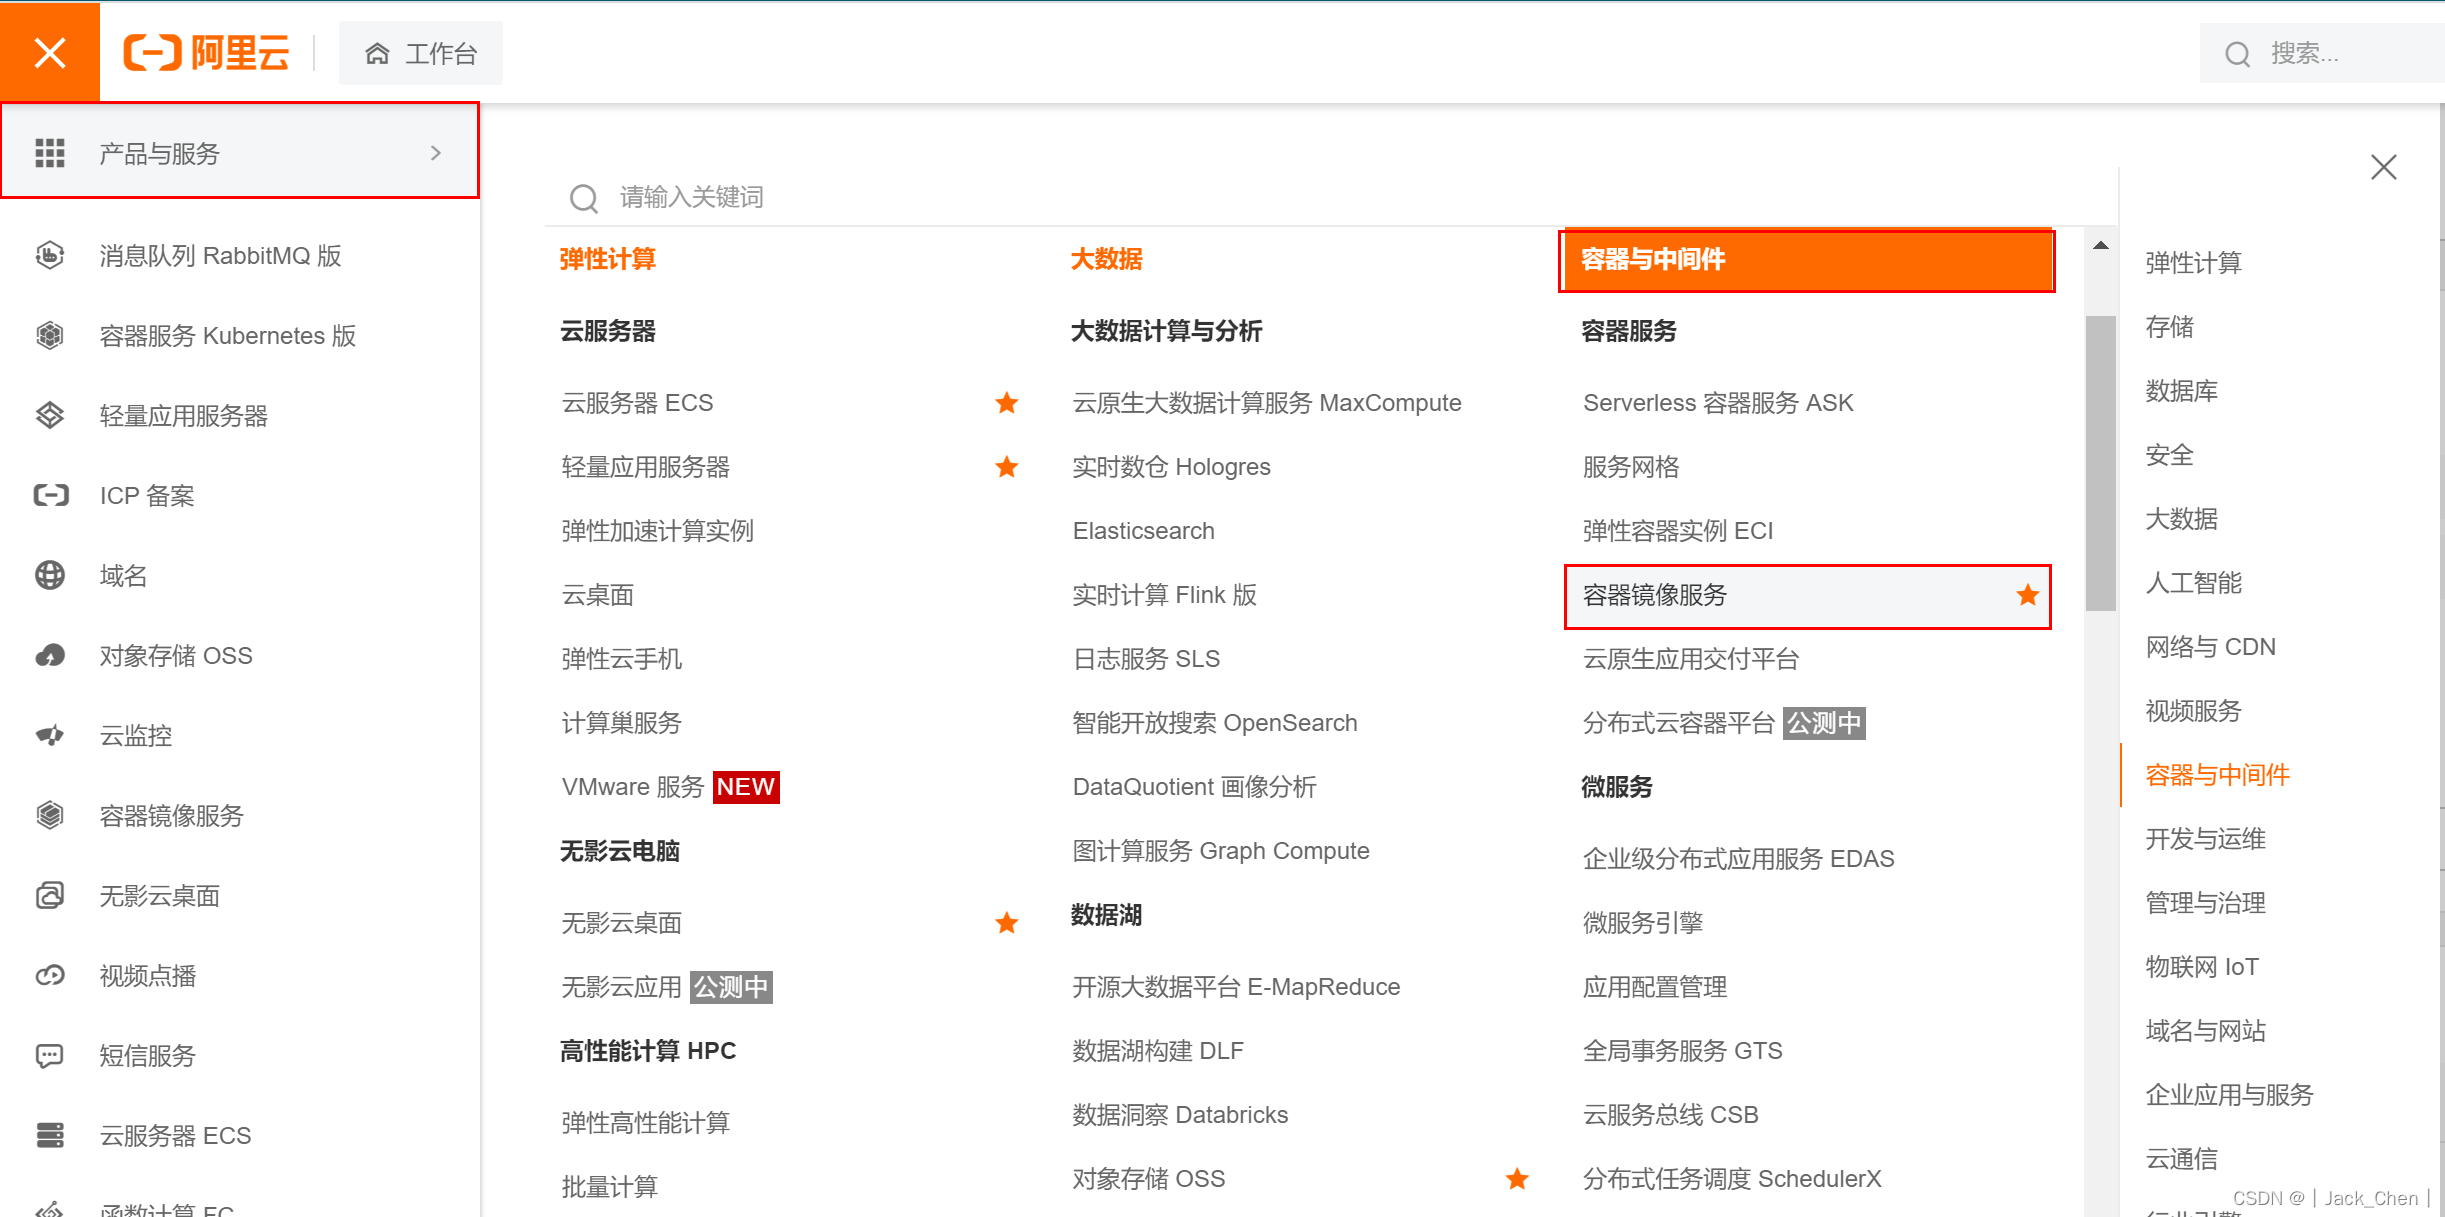Click the 容器服务 Kubernetes 版 sidebar icon
Image resolution: width=2445 pixels, height=1217 pixels.
[50, 335]
